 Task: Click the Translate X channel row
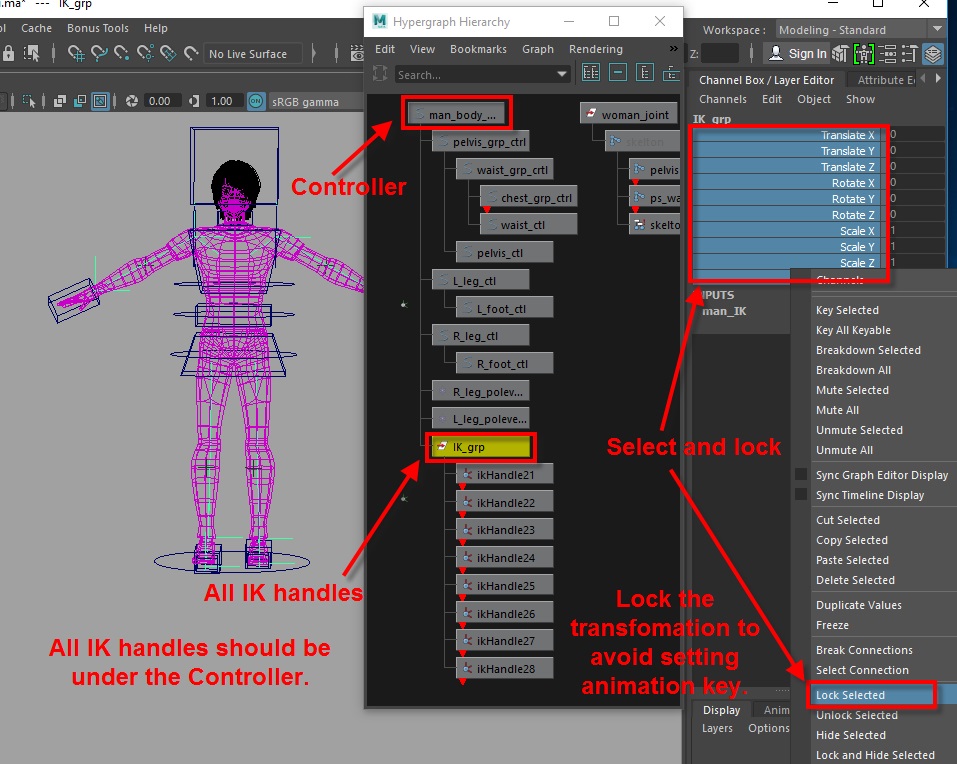[786, 135]
